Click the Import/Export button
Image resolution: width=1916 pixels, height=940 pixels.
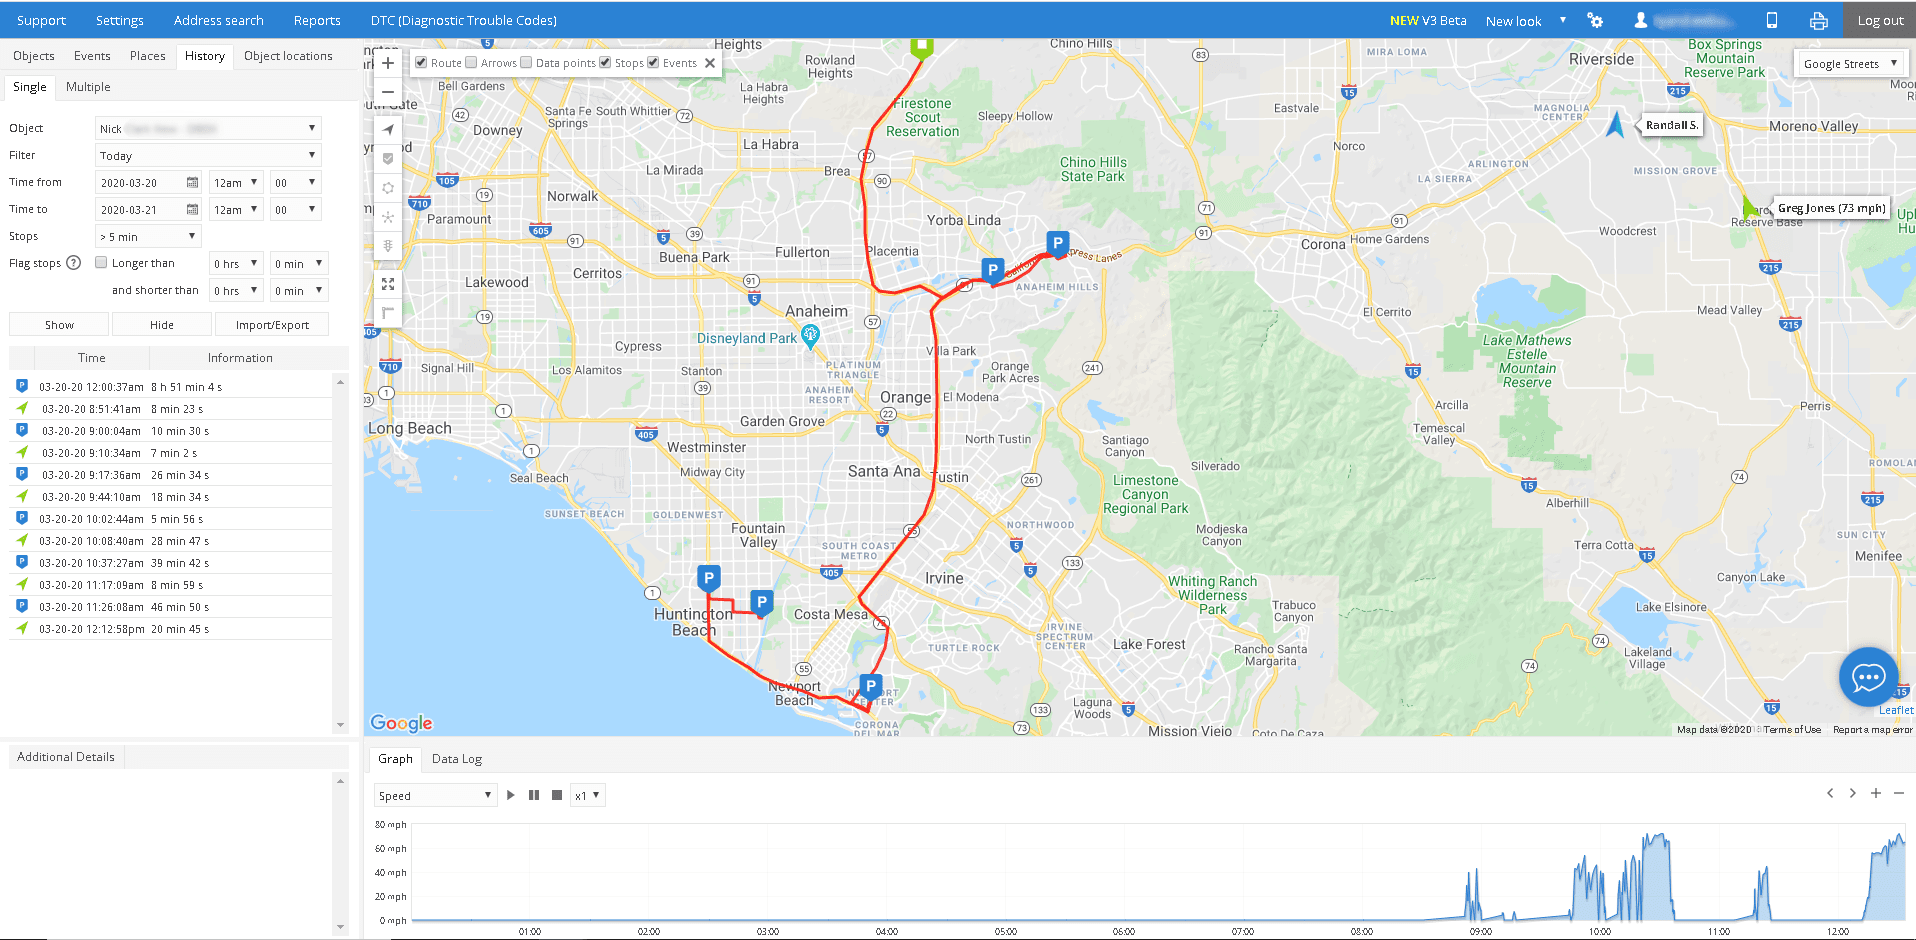point(271,324)
